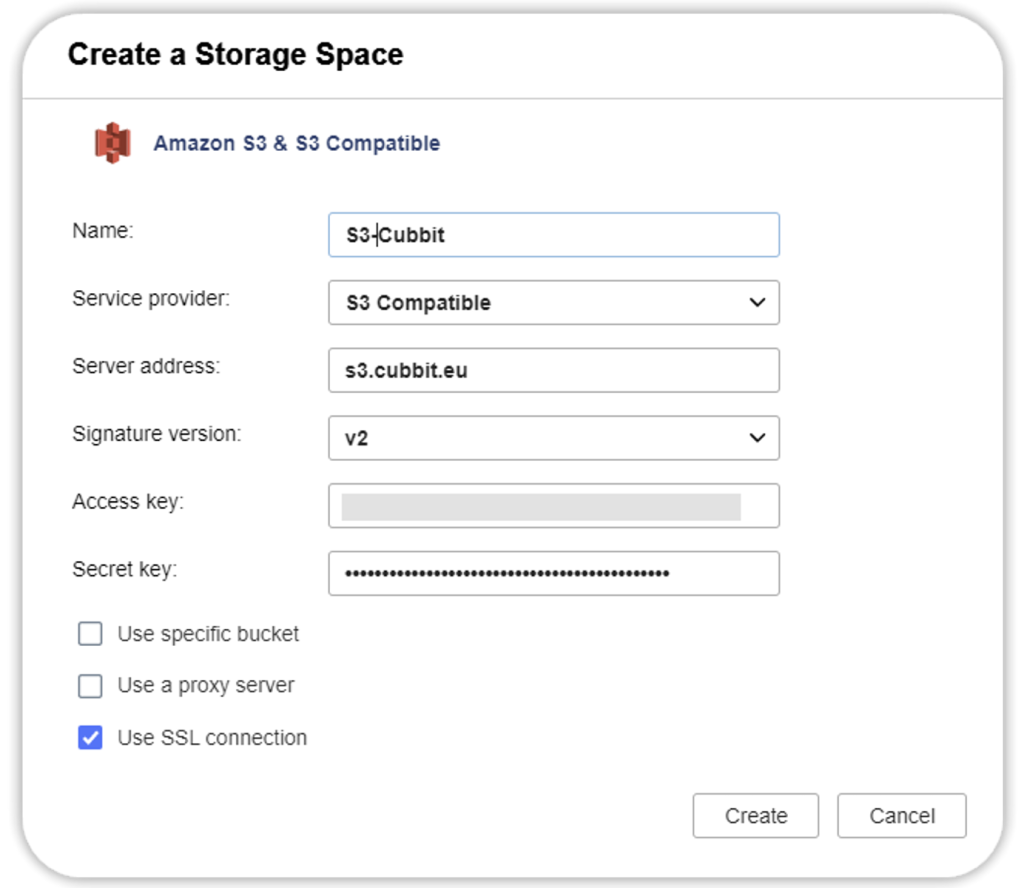1024x888 pixels.
Task: Click into the Secret key password field
Action: tap(554, 573)
